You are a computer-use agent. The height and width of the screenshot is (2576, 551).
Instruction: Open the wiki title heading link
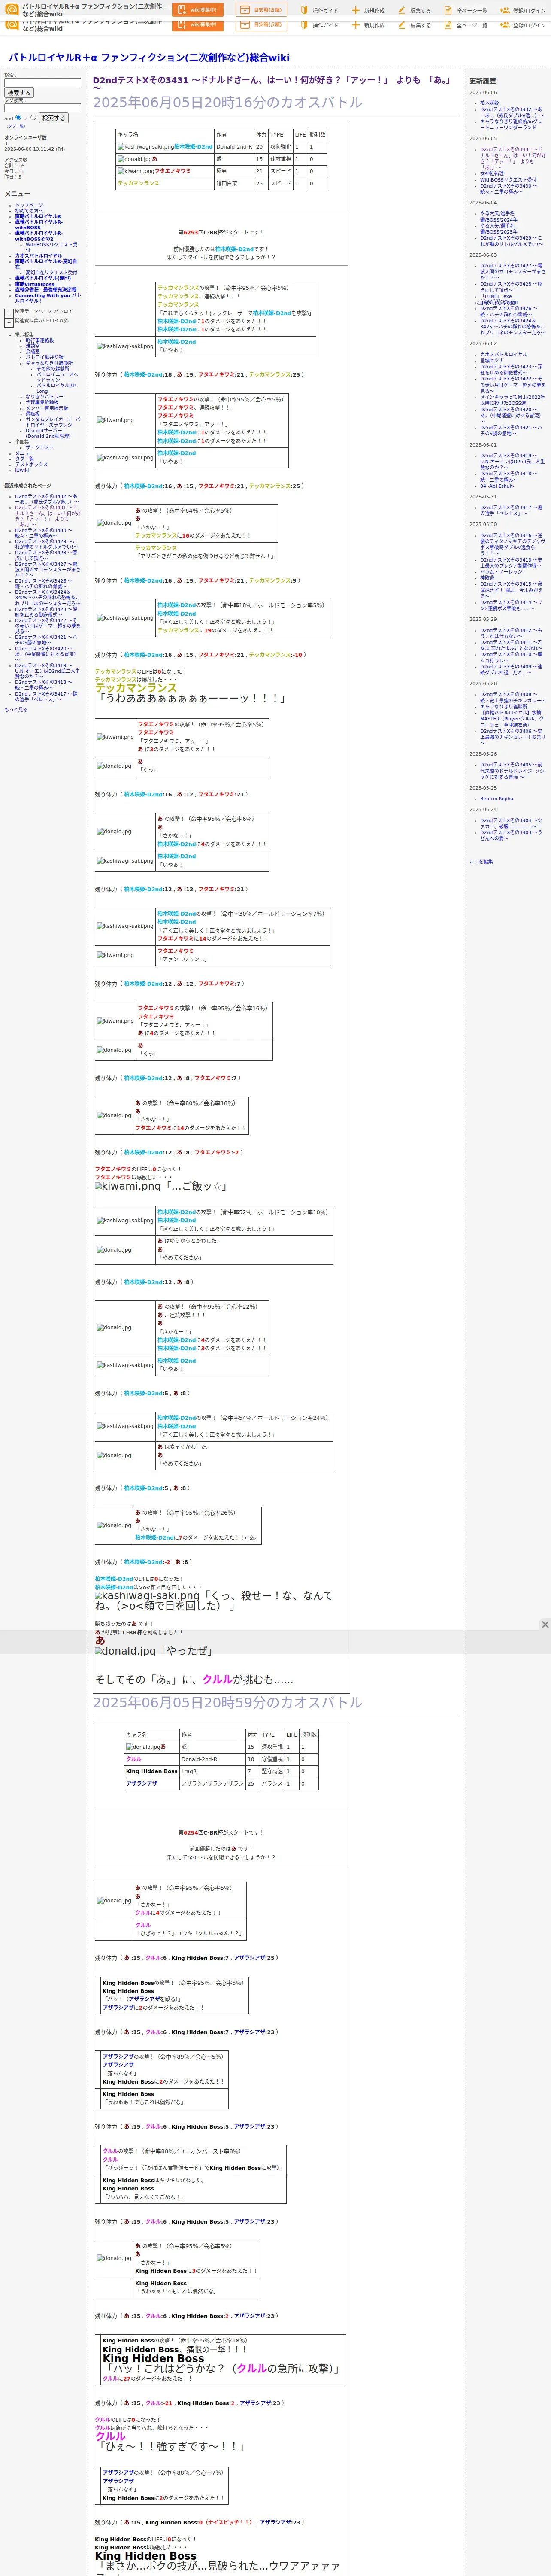pos(149,58)
